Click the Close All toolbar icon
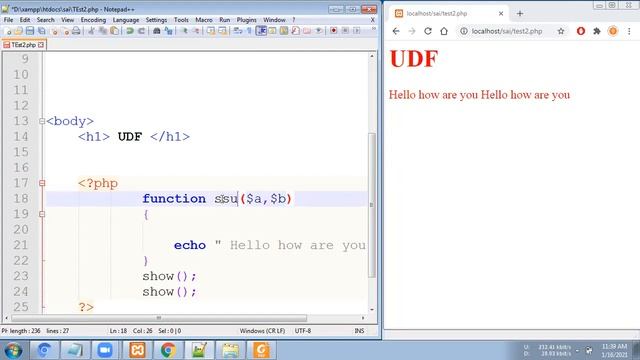640x360 pixels. pos(65,31)
